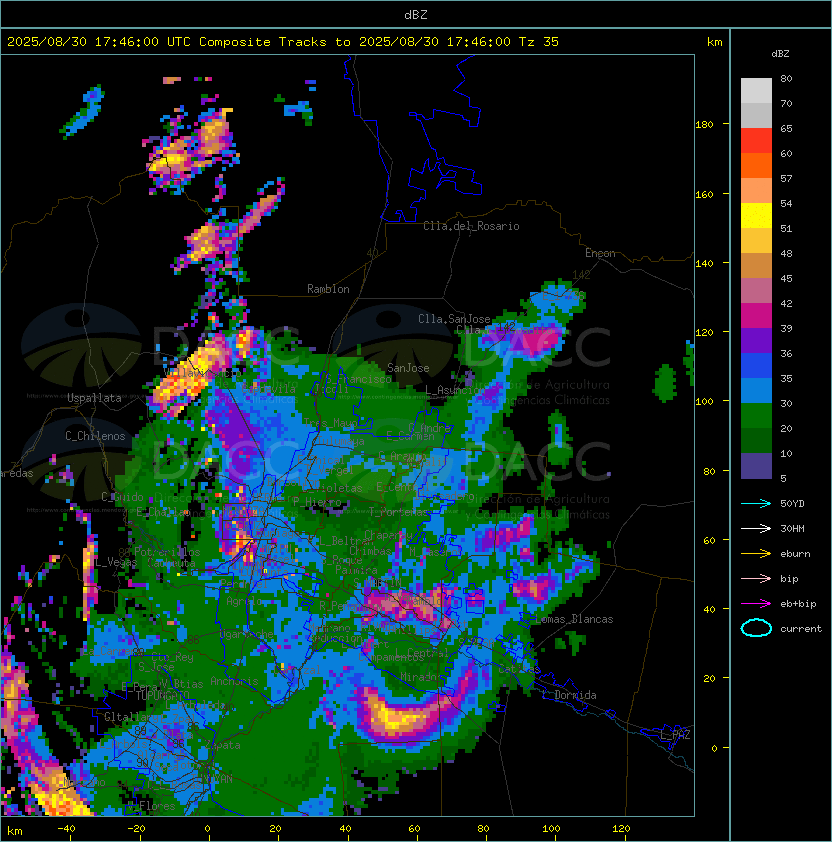Select the magenta 39–42 dBZ swatch
This screenshot has height=842, width=832.
(756, 315)
